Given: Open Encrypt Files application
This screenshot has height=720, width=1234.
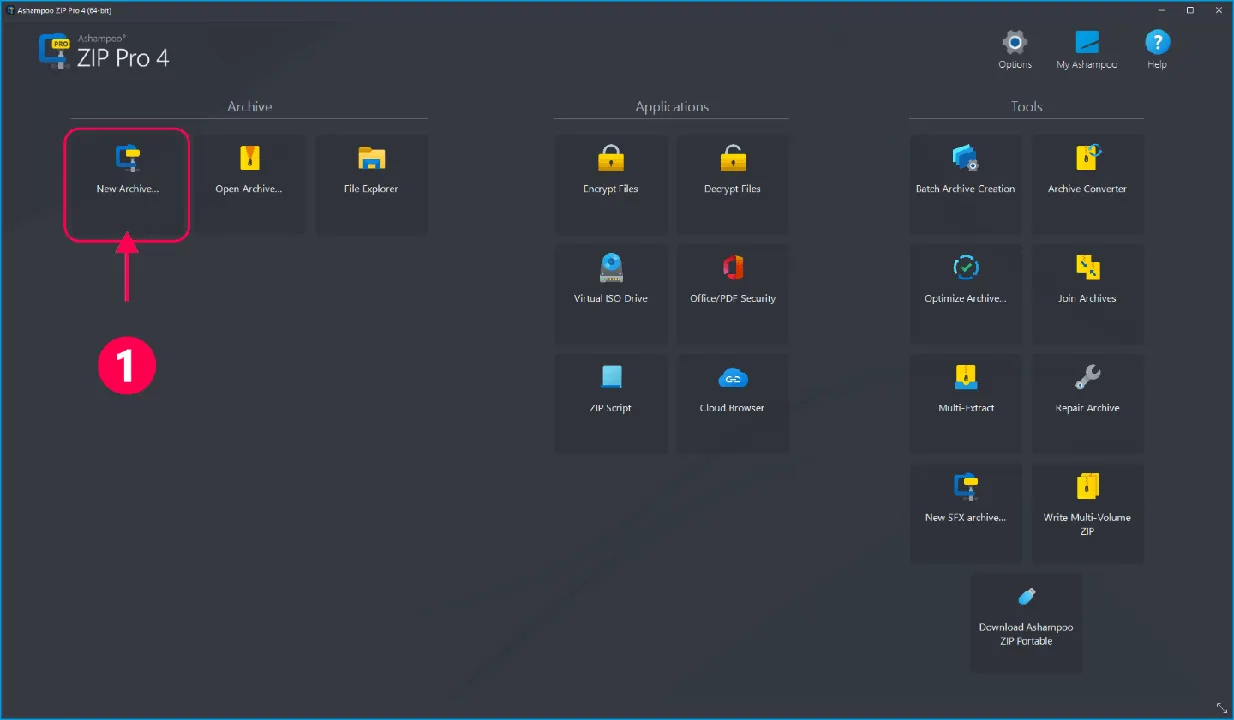Looking at the screenshot, I should [x=611, y=185].
